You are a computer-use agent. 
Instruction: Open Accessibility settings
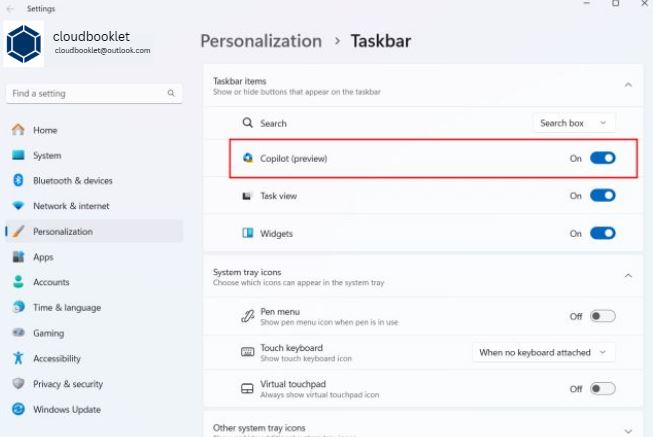pyautogui.click(x=94, y=358)
